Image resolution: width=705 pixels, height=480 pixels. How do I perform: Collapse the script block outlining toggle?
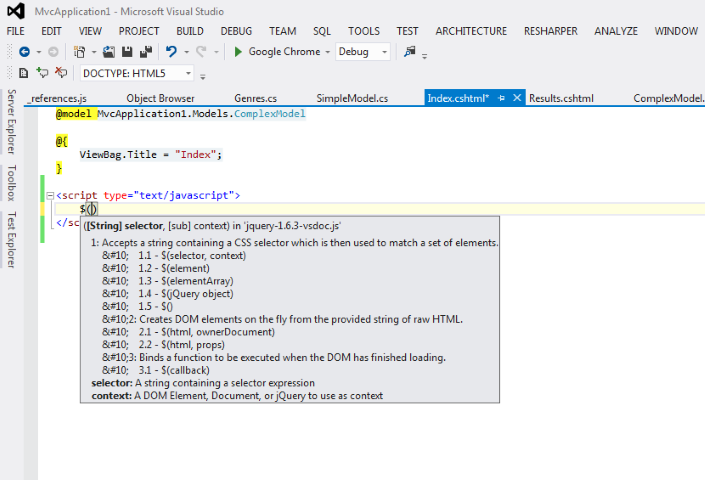pos(50,196)
